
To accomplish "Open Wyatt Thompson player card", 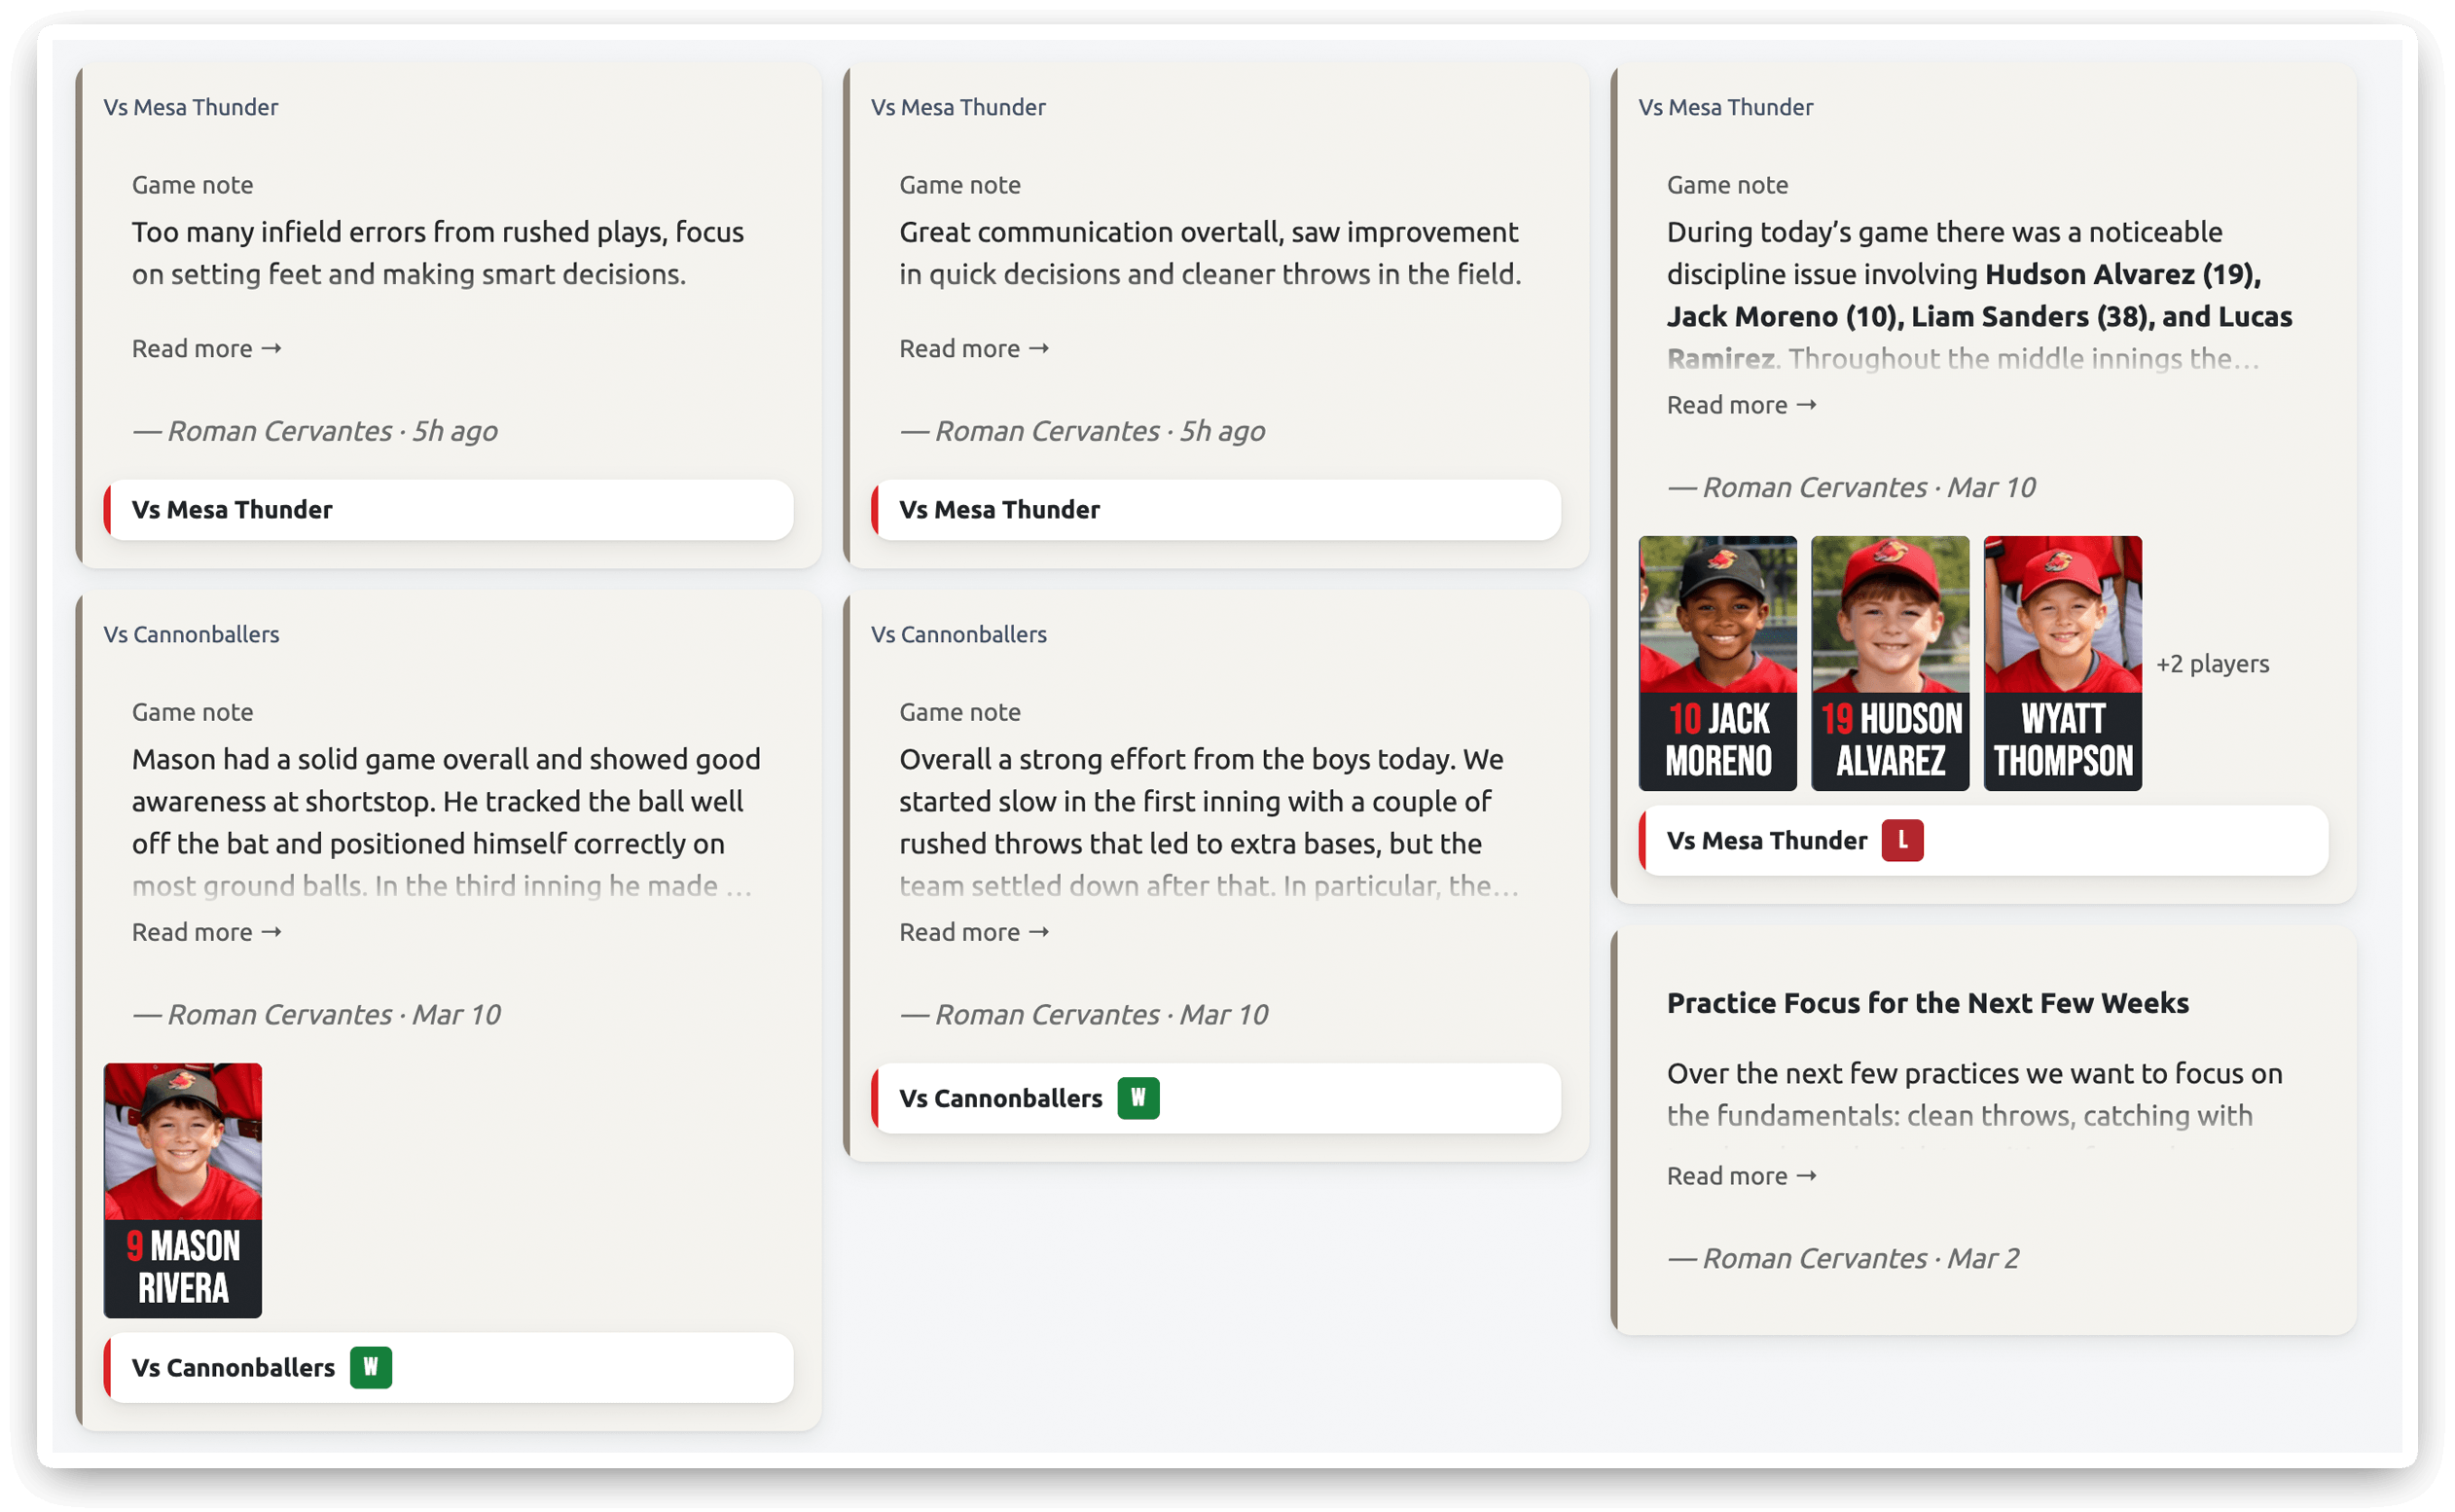I will point(2061,663).
